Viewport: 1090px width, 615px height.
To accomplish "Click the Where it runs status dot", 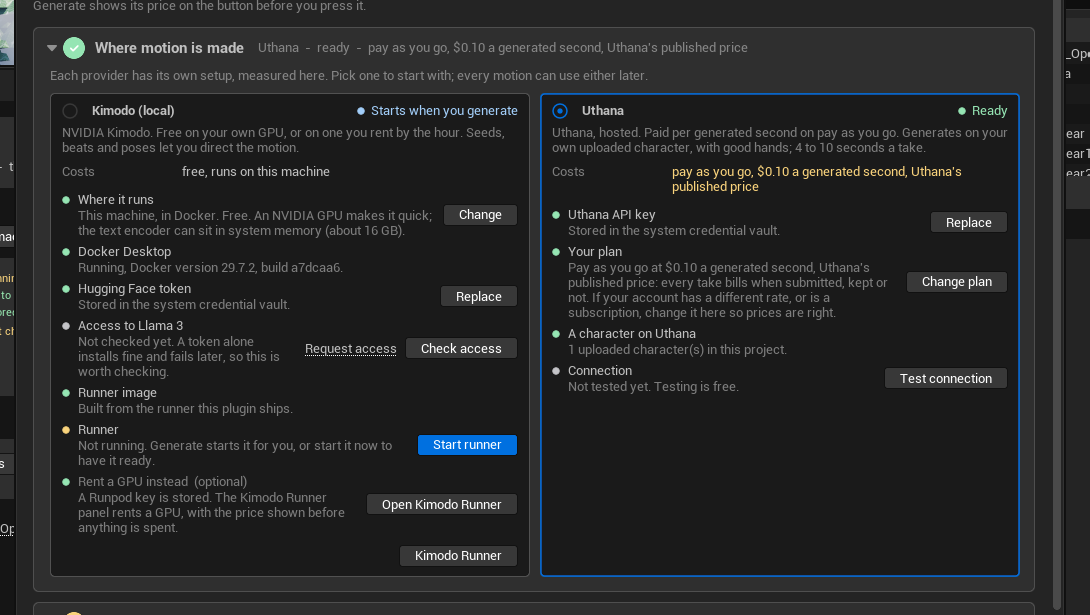I will pos(66,200).
